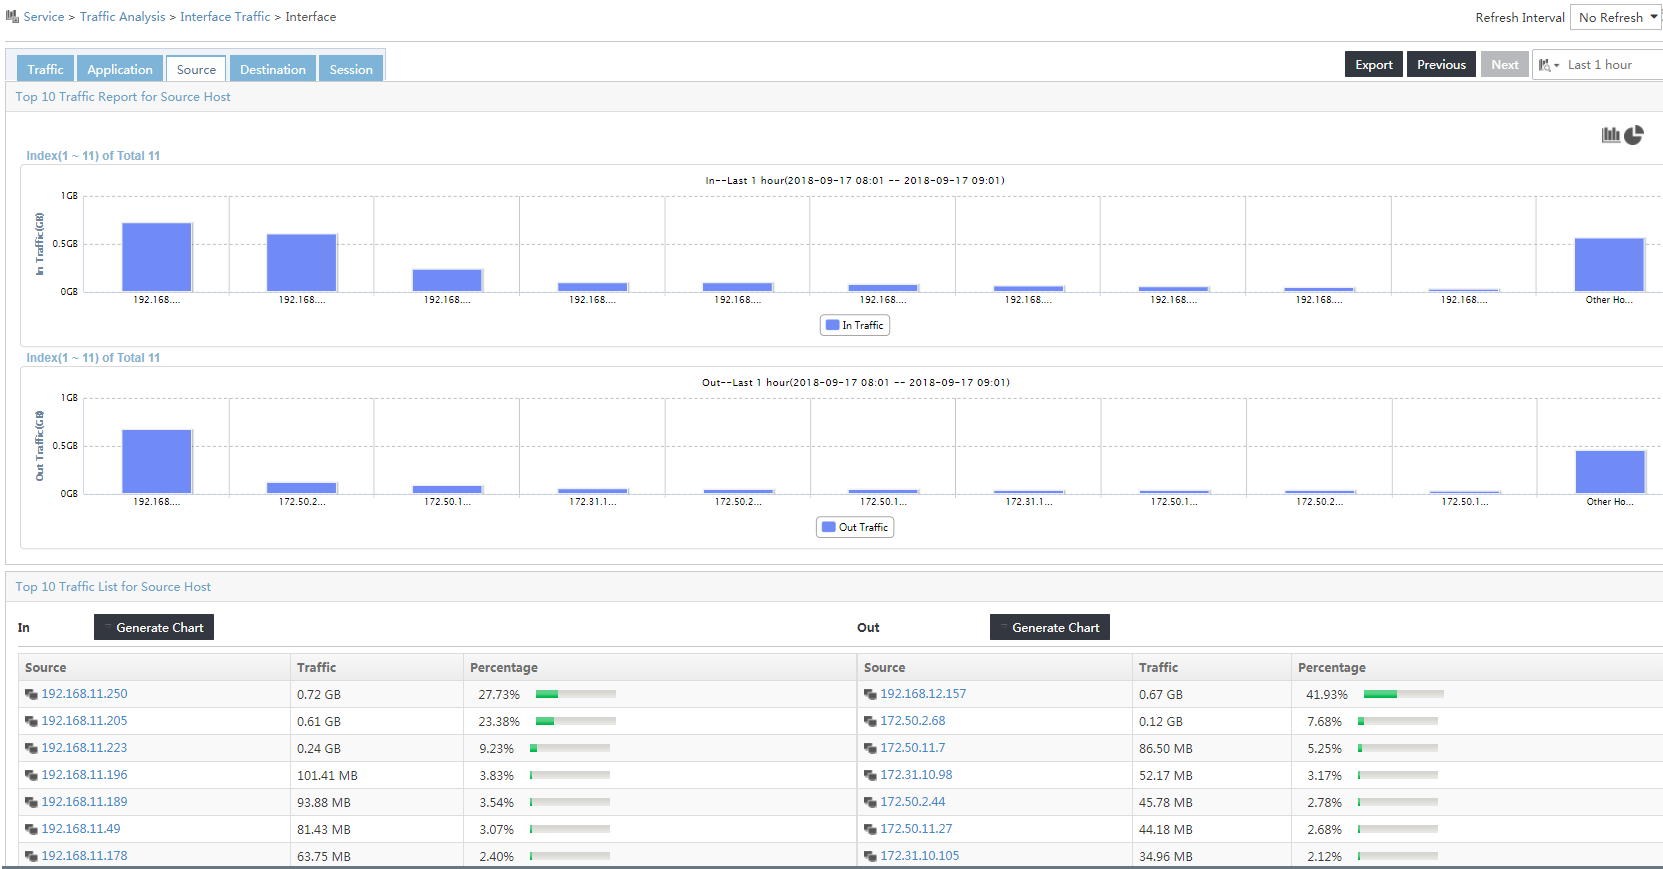
Task: Click the Previous button
Action: click(x=1441, y=64)
